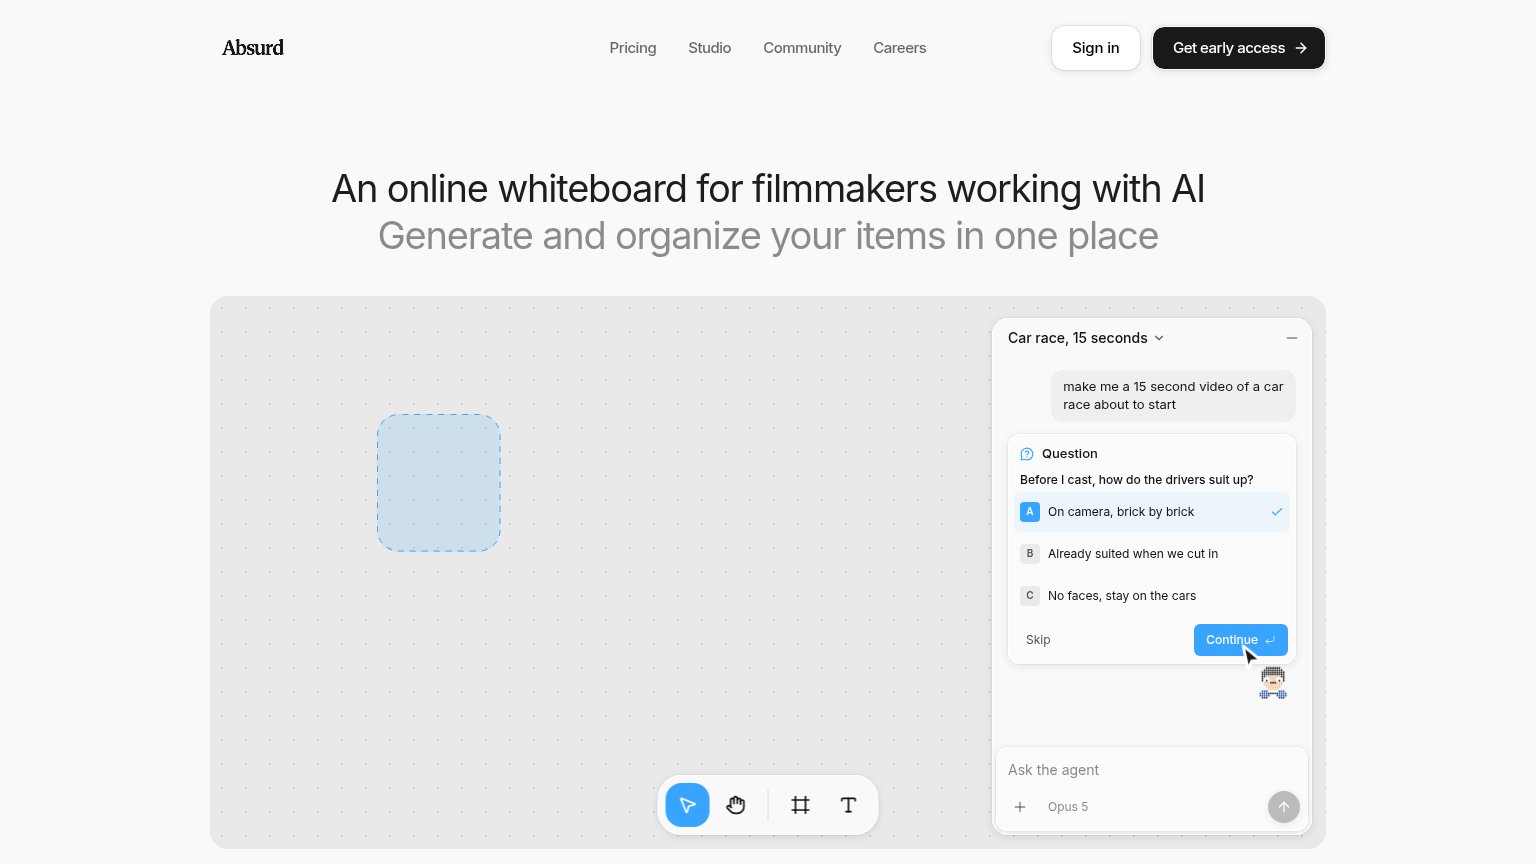This screenshot has width=1536, height=864.
Task: Go to the Studio page
Action: (x=710, y=48)
